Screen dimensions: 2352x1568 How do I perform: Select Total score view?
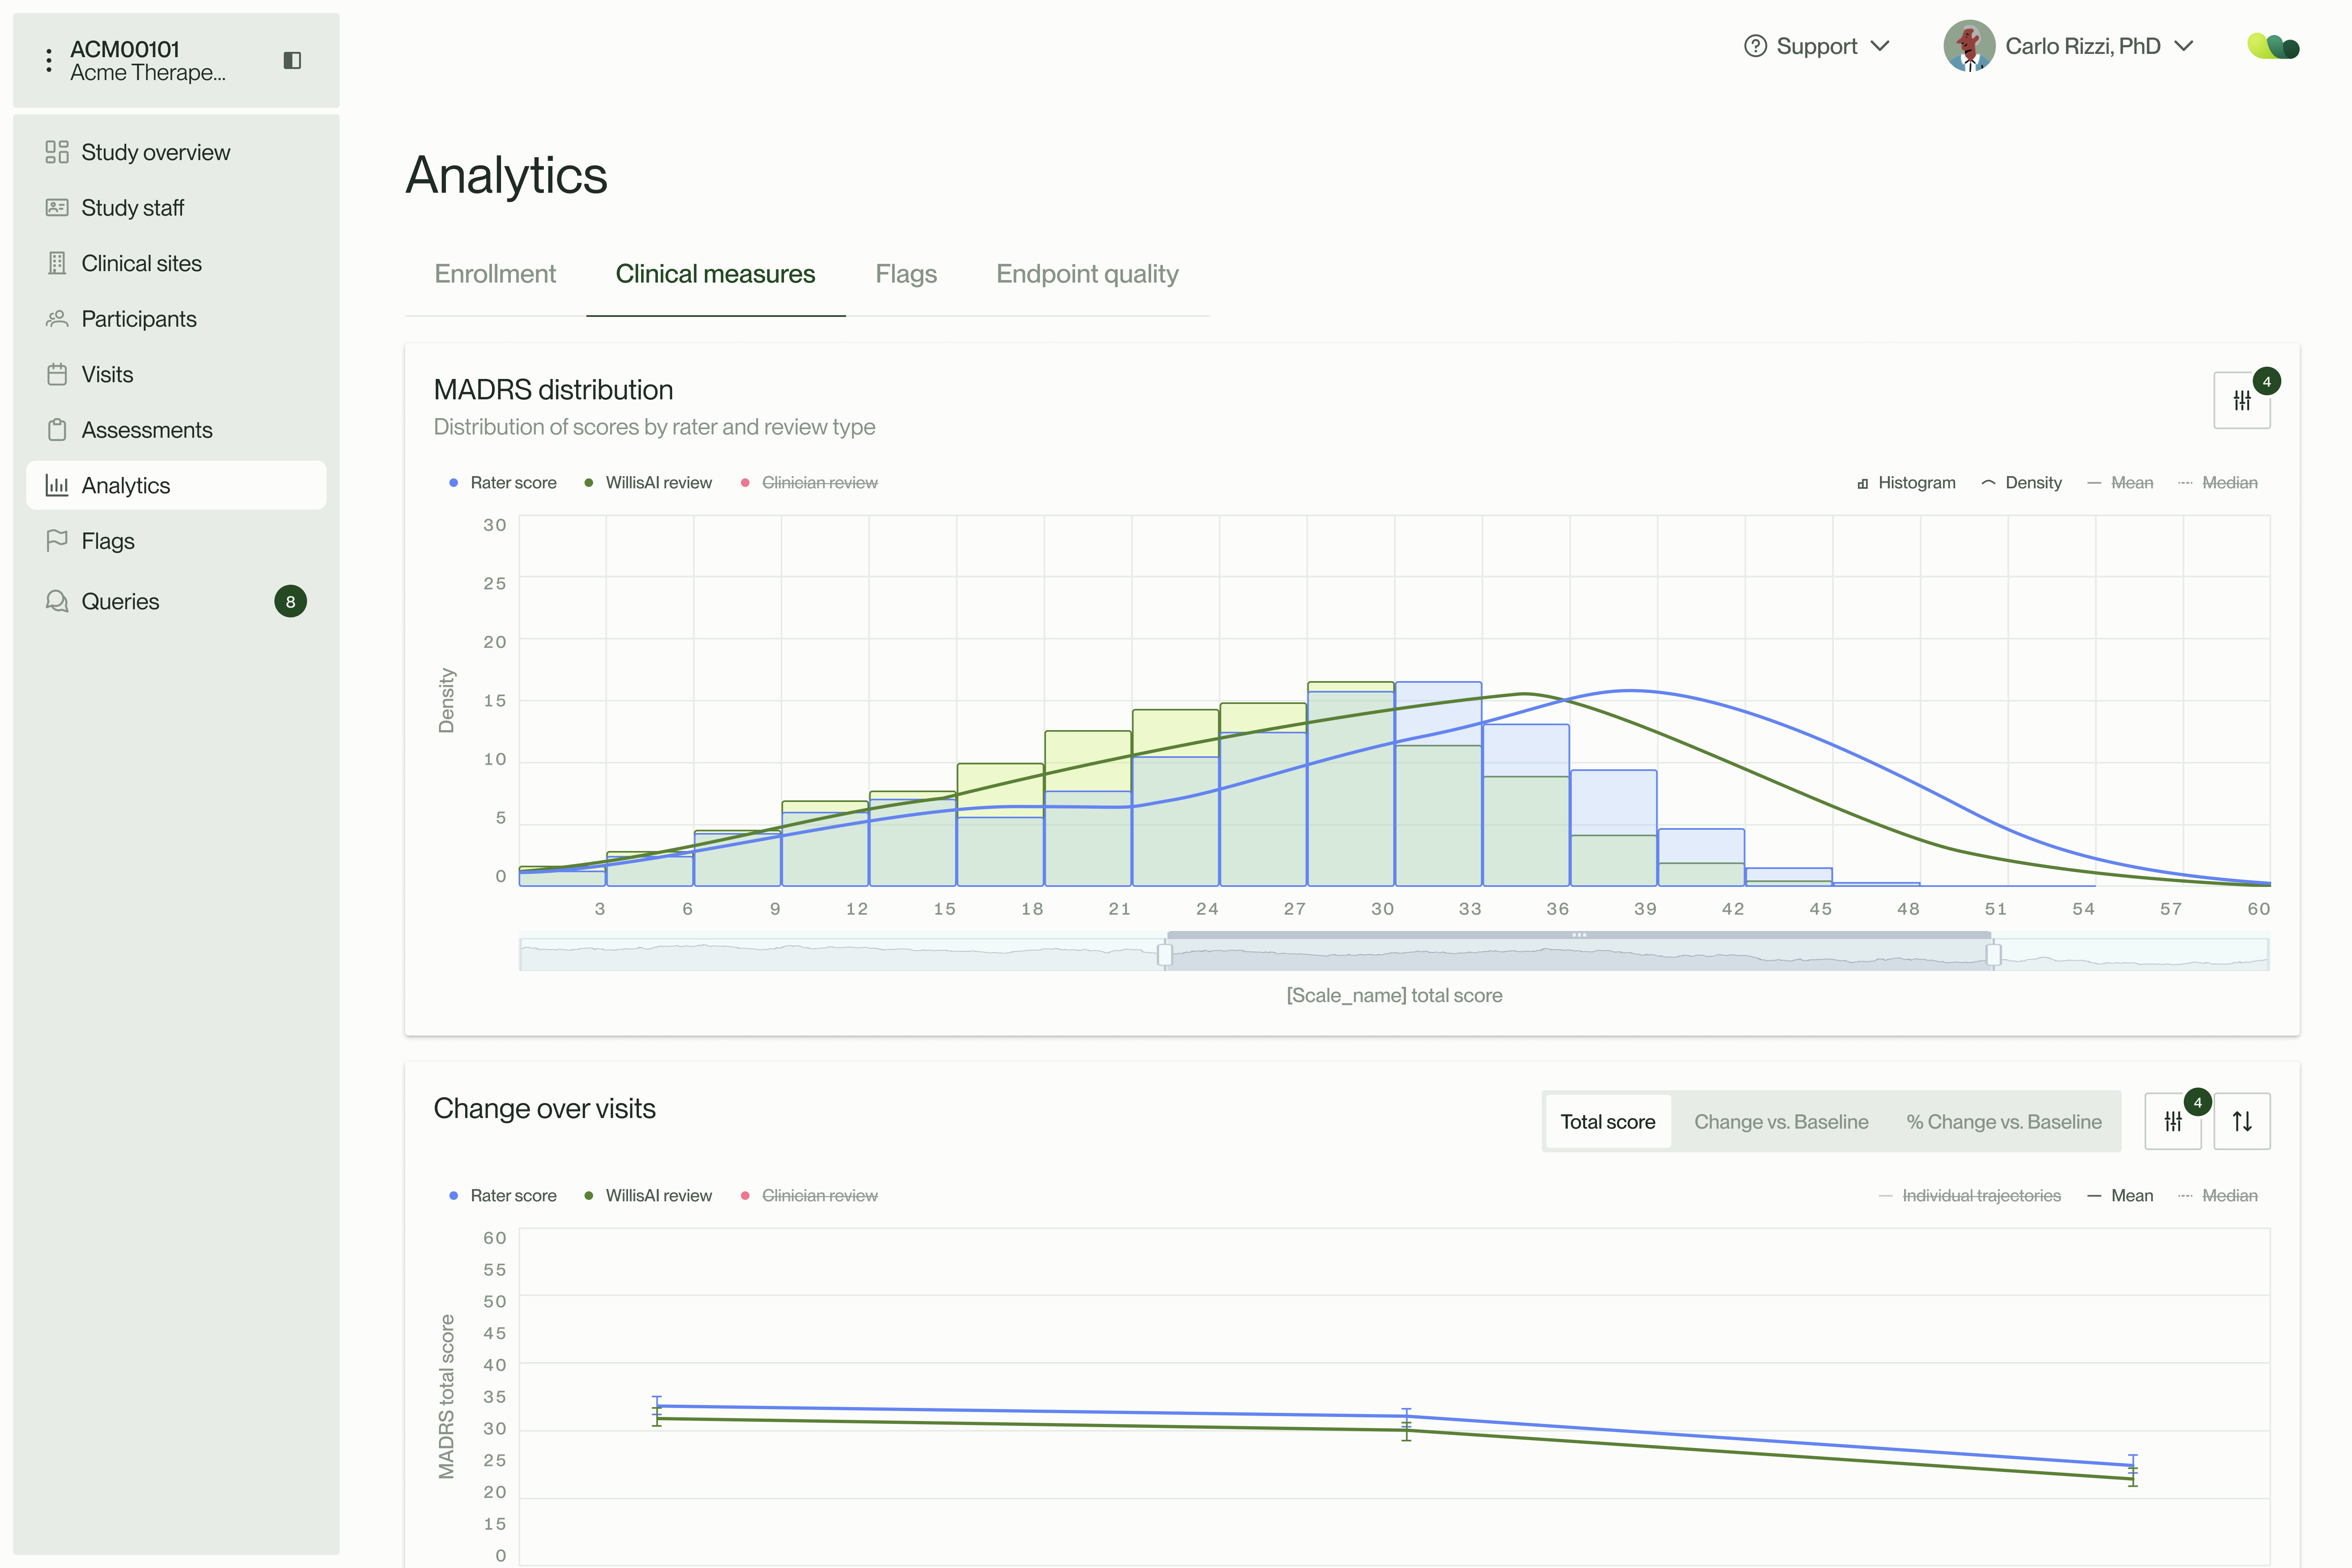1607,1122
